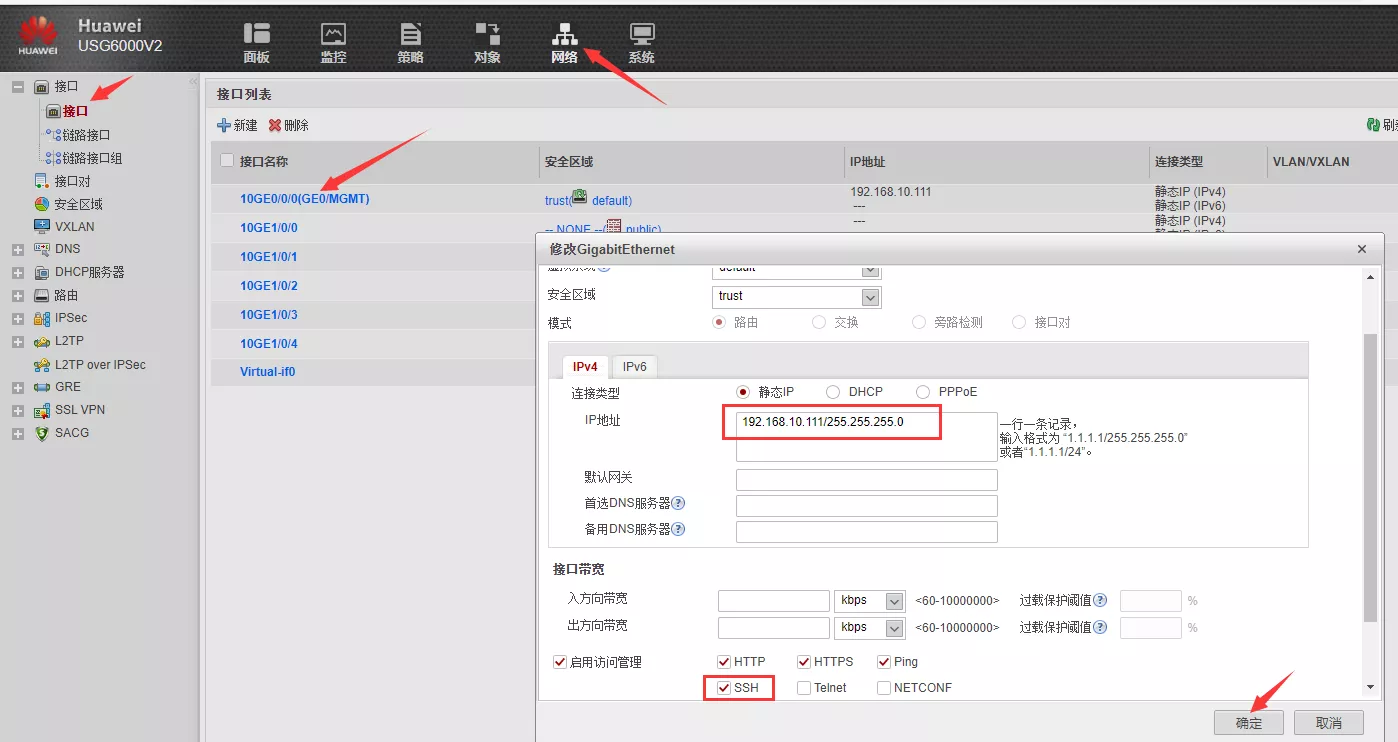Open 入方向带宽 kbps unit dropdown
Screen dimensions: 1398x742
894,601
